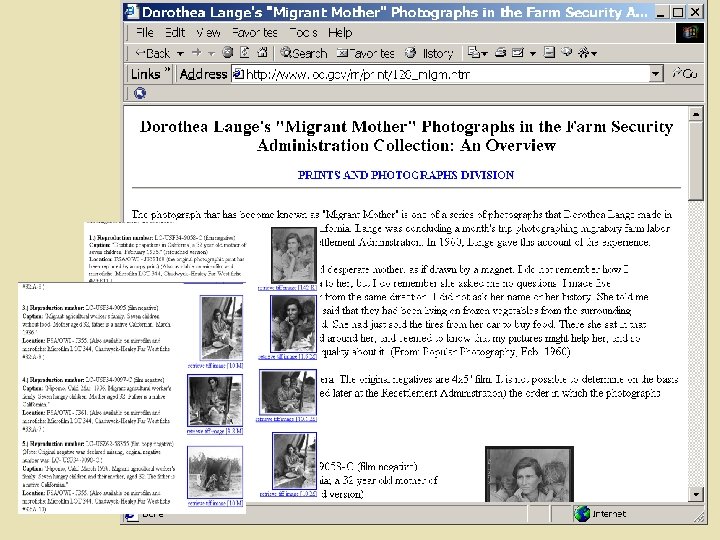Click into the Address URL field
Viewport: 720px width, 540px height.
click(x=441, y=74)
